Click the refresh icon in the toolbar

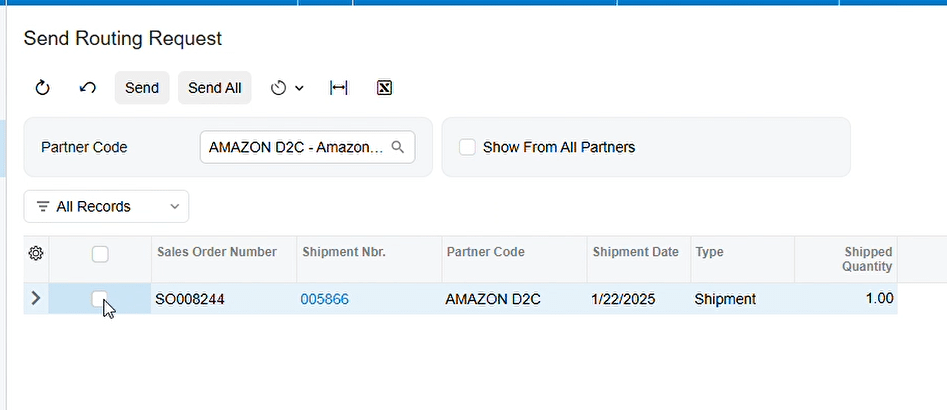tap(42, 88)
